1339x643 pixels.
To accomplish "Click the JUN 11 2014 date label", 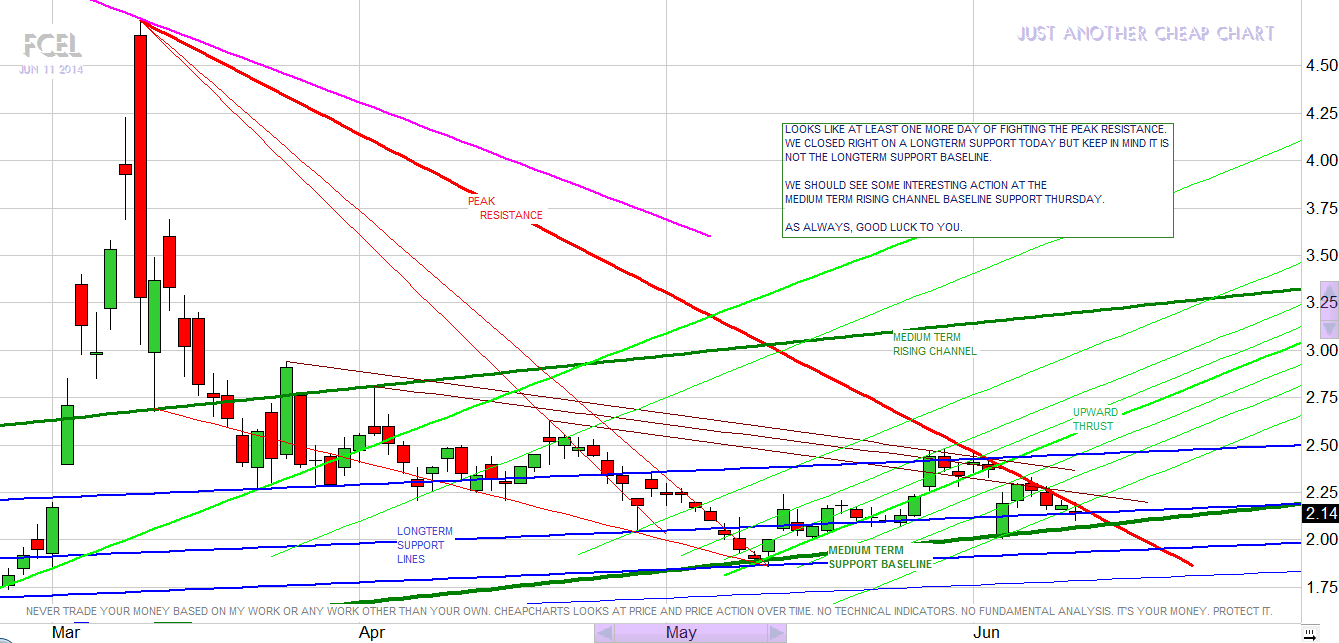I will 50,70.
